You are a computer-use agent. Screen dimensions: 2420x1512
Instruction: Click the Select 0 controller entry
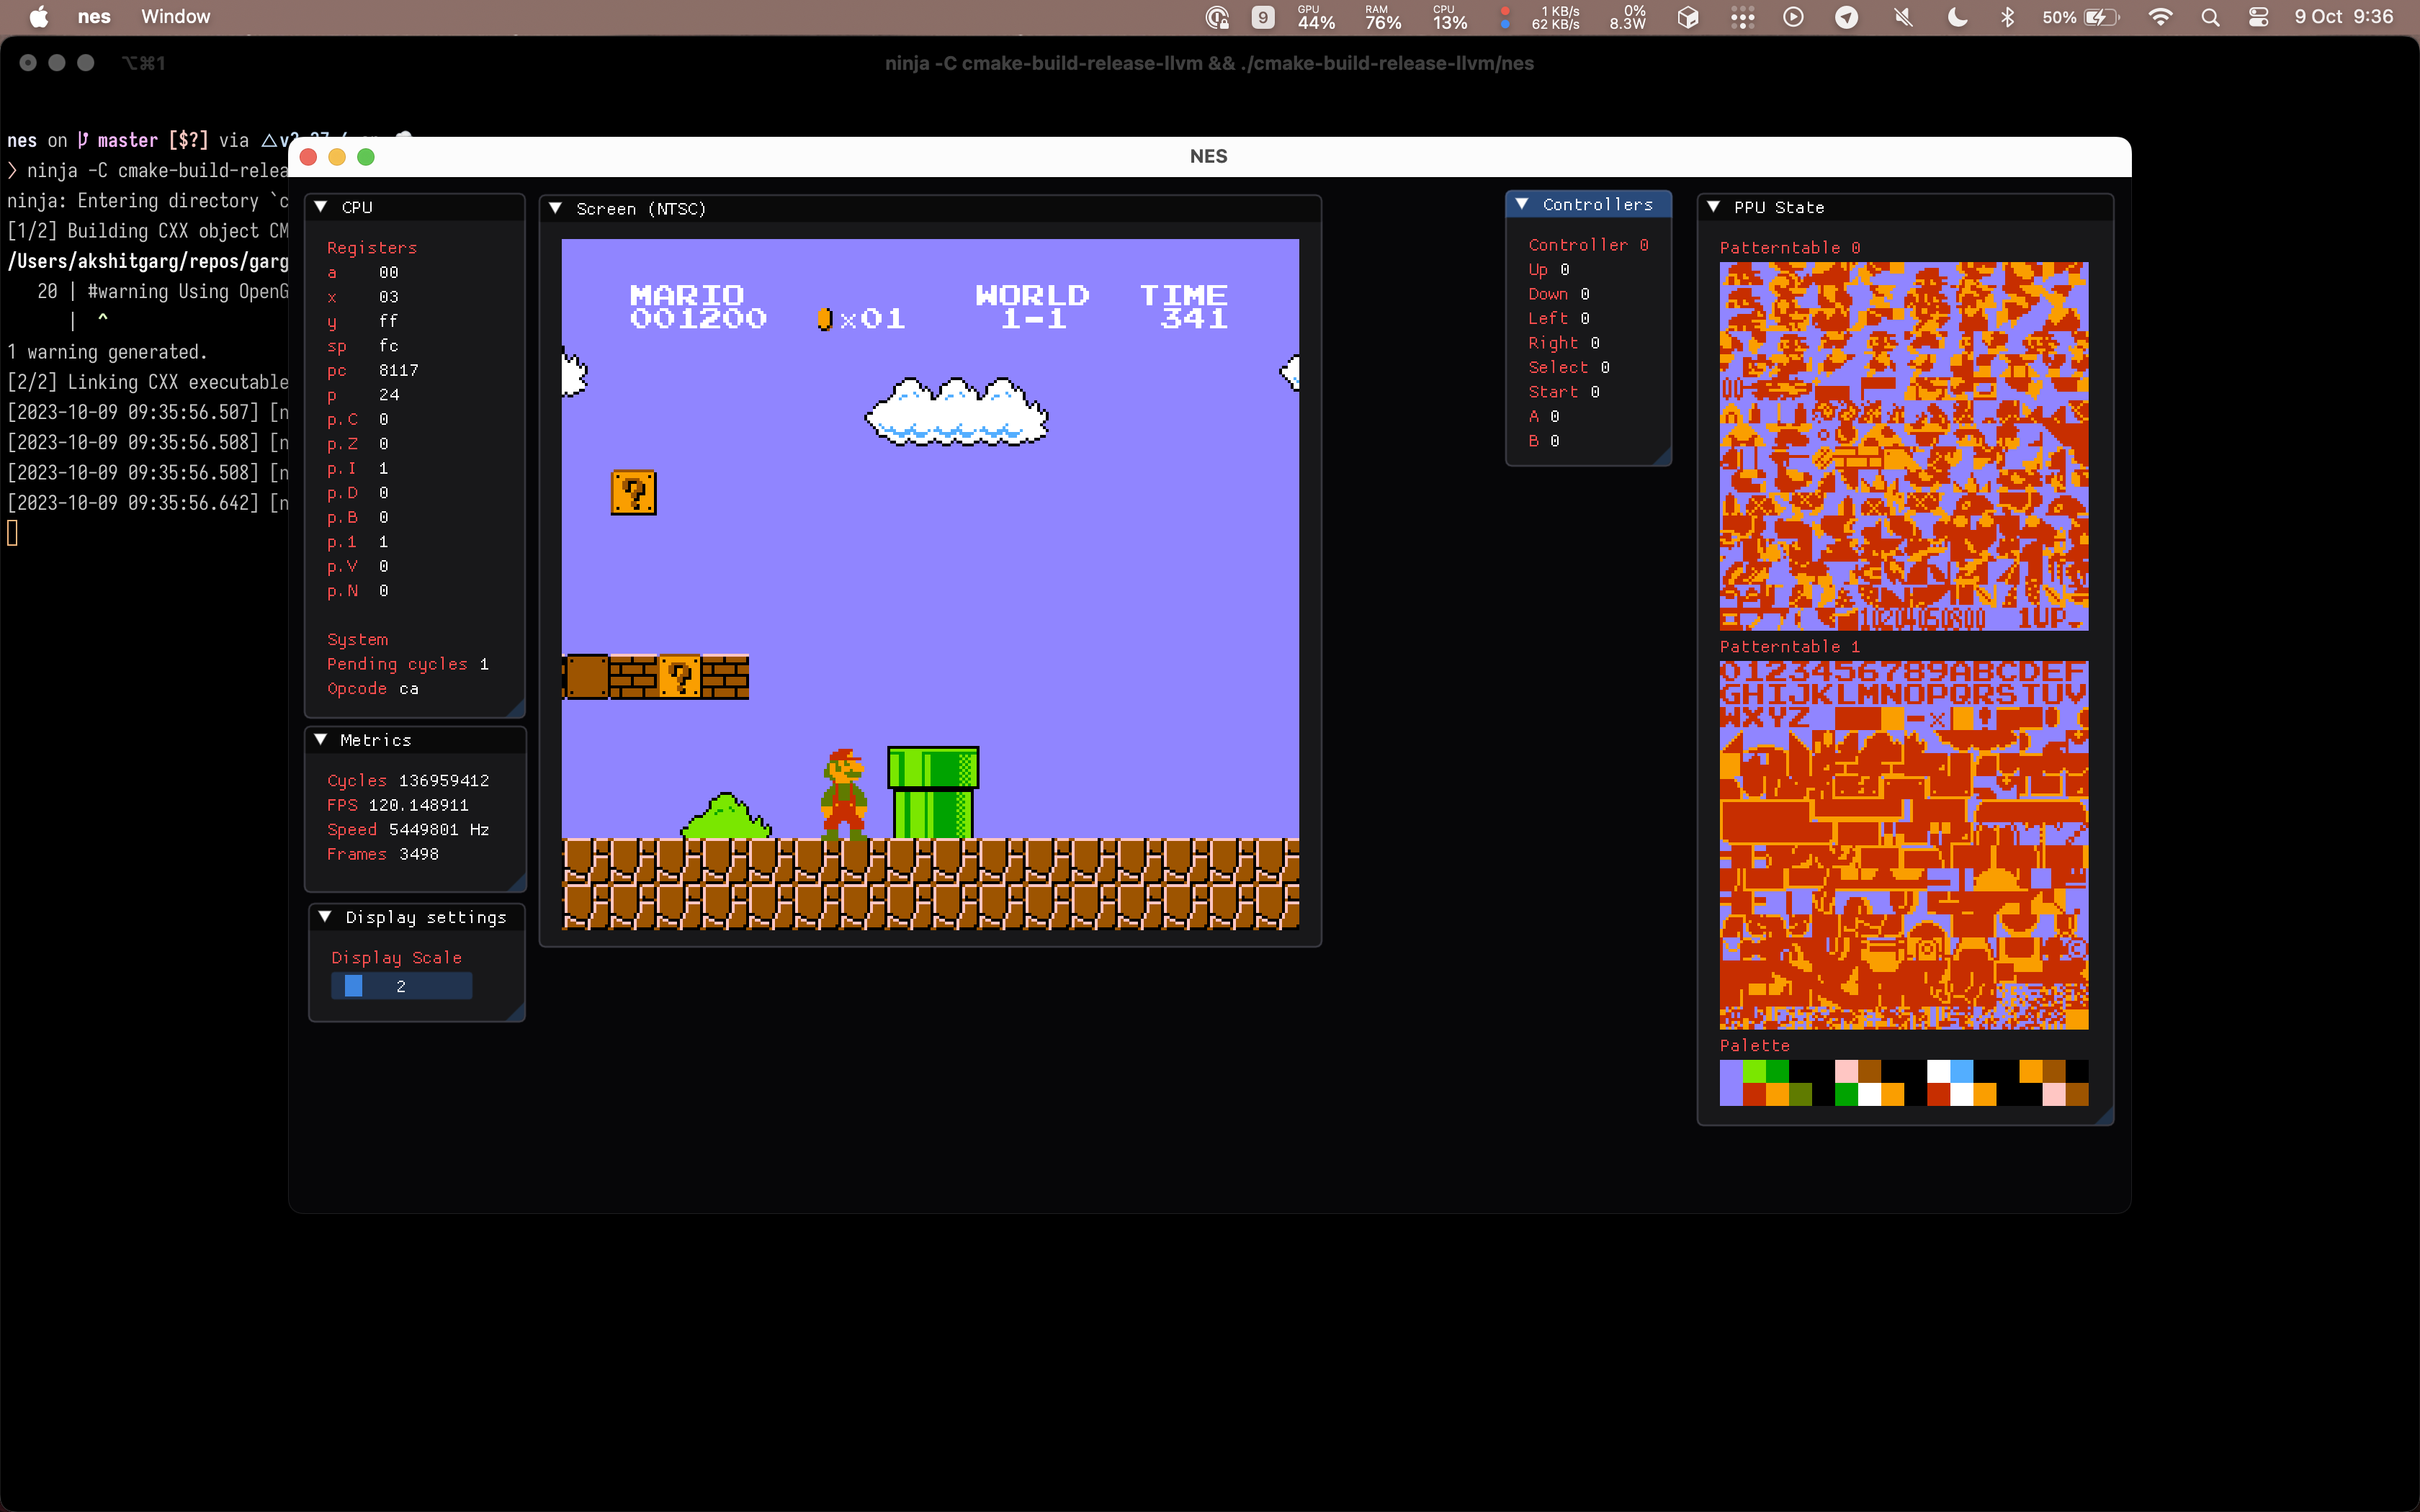[1568, 368]
